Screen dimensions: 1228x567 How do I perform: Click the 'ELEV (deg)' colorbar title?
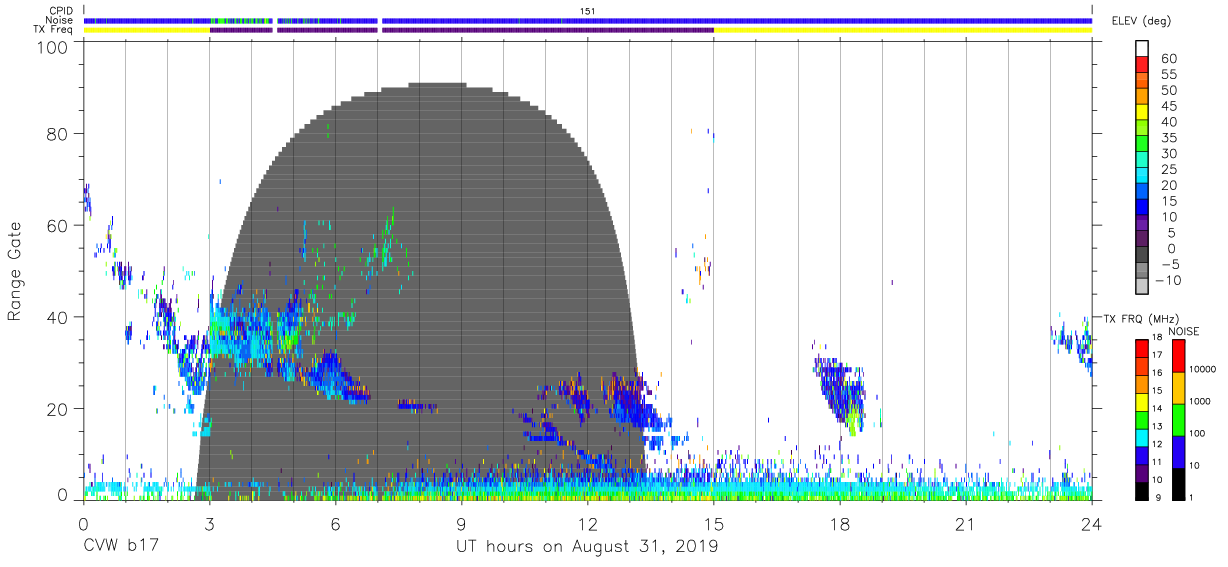pos(1142,21)
